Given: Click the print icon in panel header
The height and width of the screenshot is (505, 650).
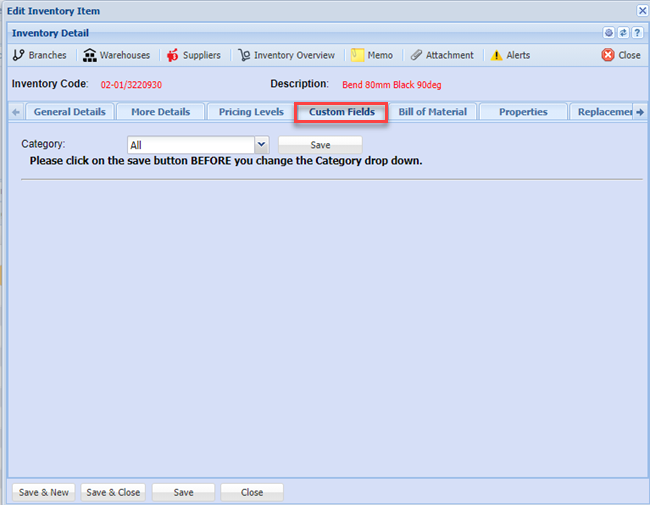Looking at the screenshot, I should pos(608,33).
